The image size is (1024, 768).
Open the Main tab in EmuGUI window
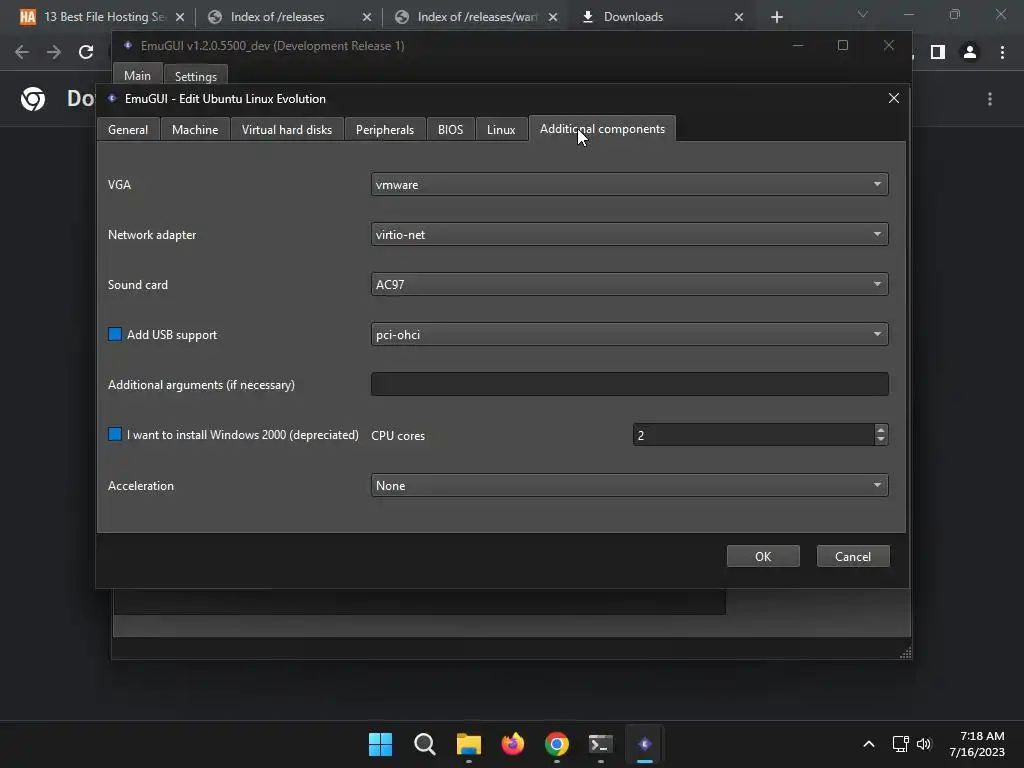coord(137,76)
